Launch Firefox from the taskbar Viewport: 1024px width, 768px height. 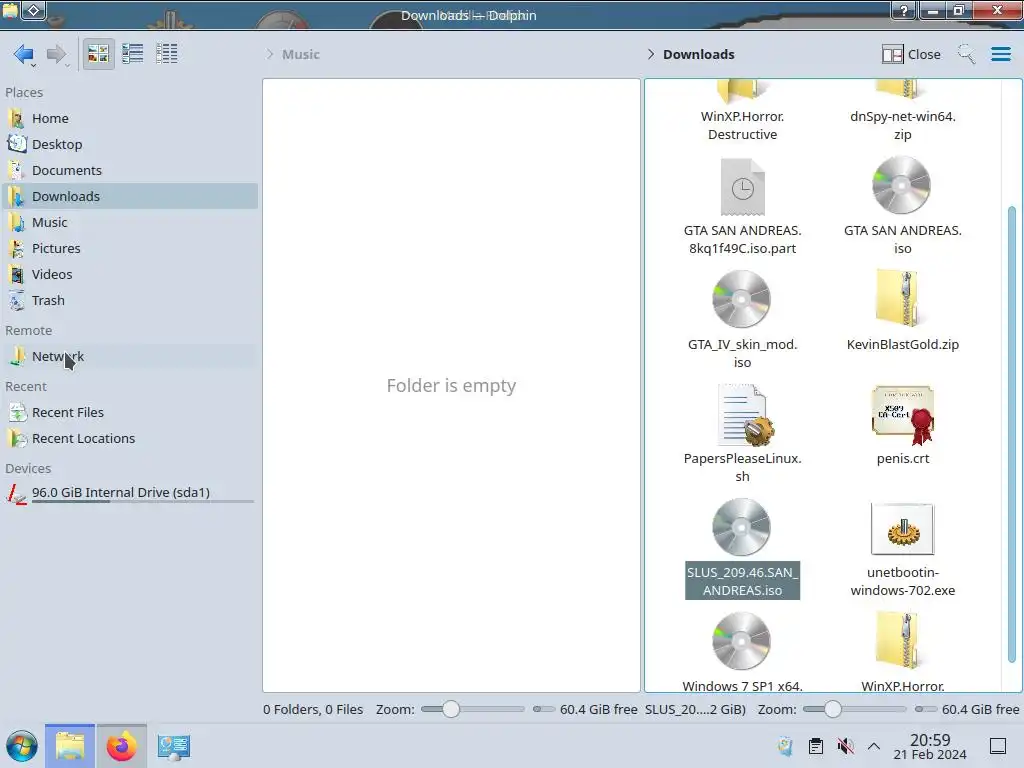[121, 746]
